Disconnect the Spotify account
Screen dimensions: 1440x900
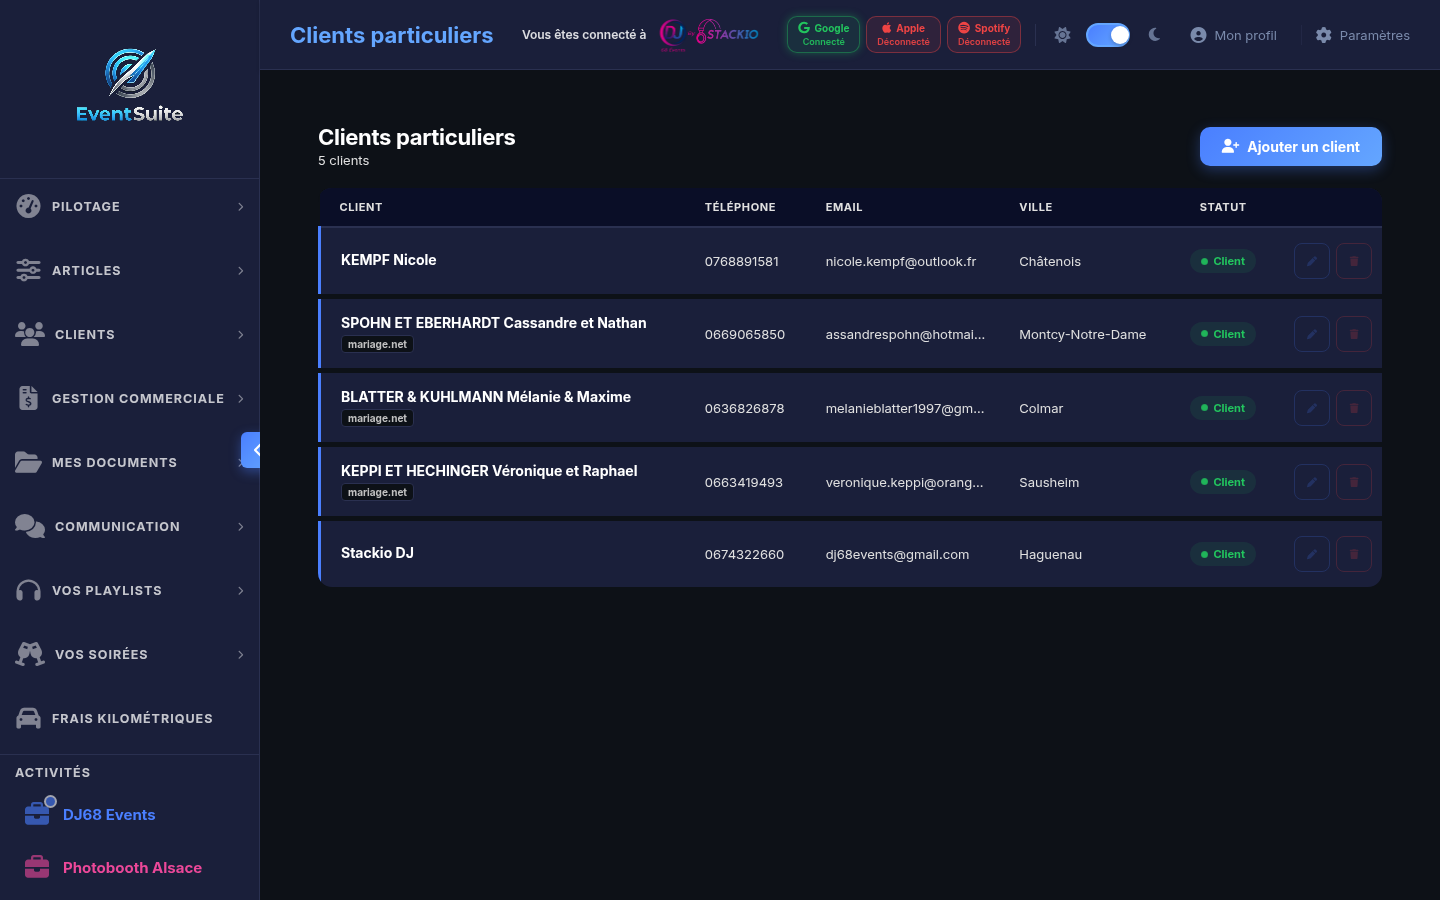click(x=983, y=33)
